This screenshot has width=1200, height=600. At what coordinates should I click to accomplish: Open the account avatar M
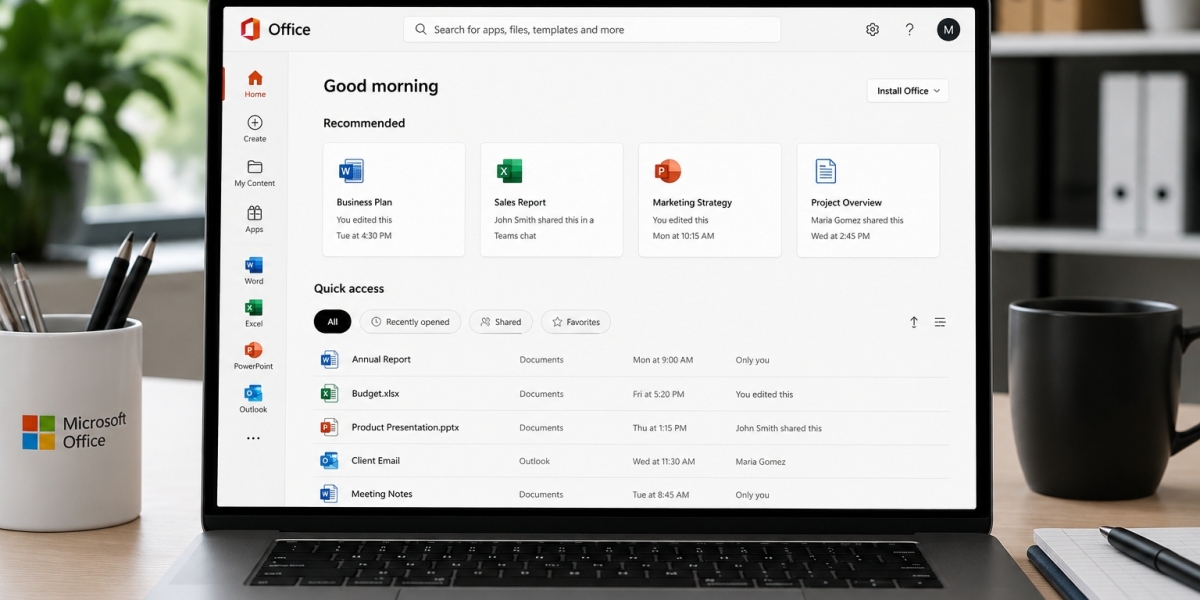click(948, 30)
